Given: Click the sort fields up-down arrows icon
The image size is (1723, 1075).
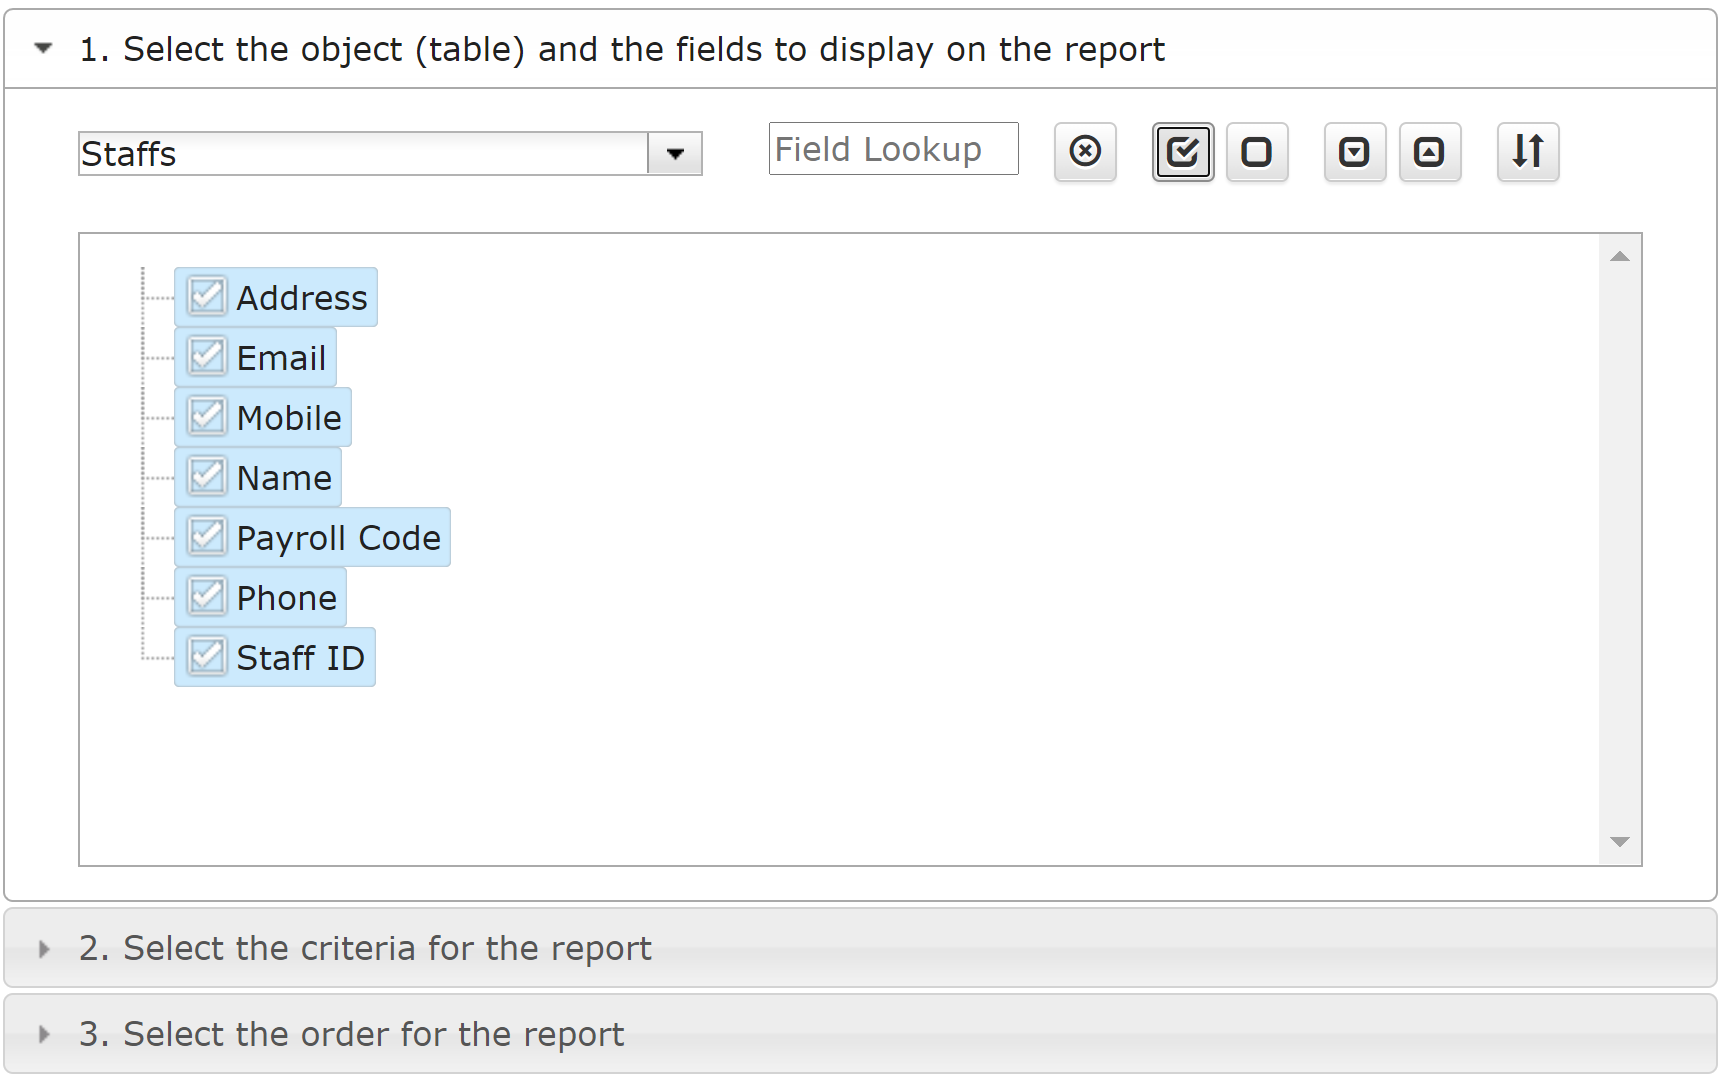Looking at the screenshot, I should (1528, 152).
